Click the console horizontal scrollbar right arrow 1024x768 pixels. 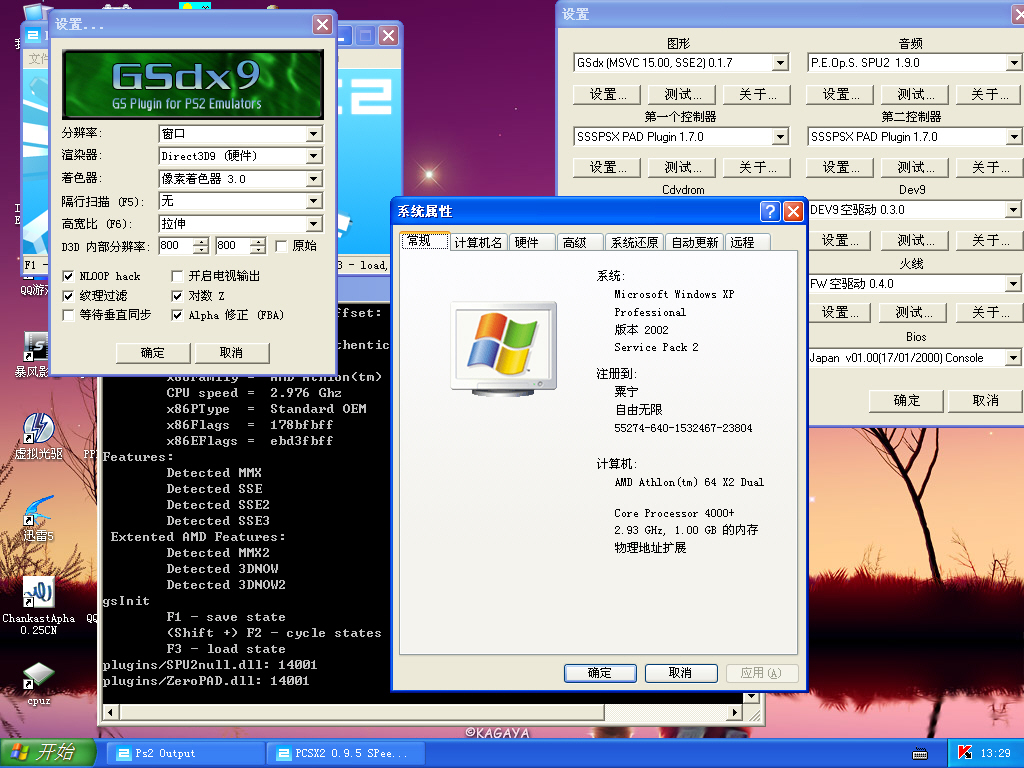[x=735, y=712]
